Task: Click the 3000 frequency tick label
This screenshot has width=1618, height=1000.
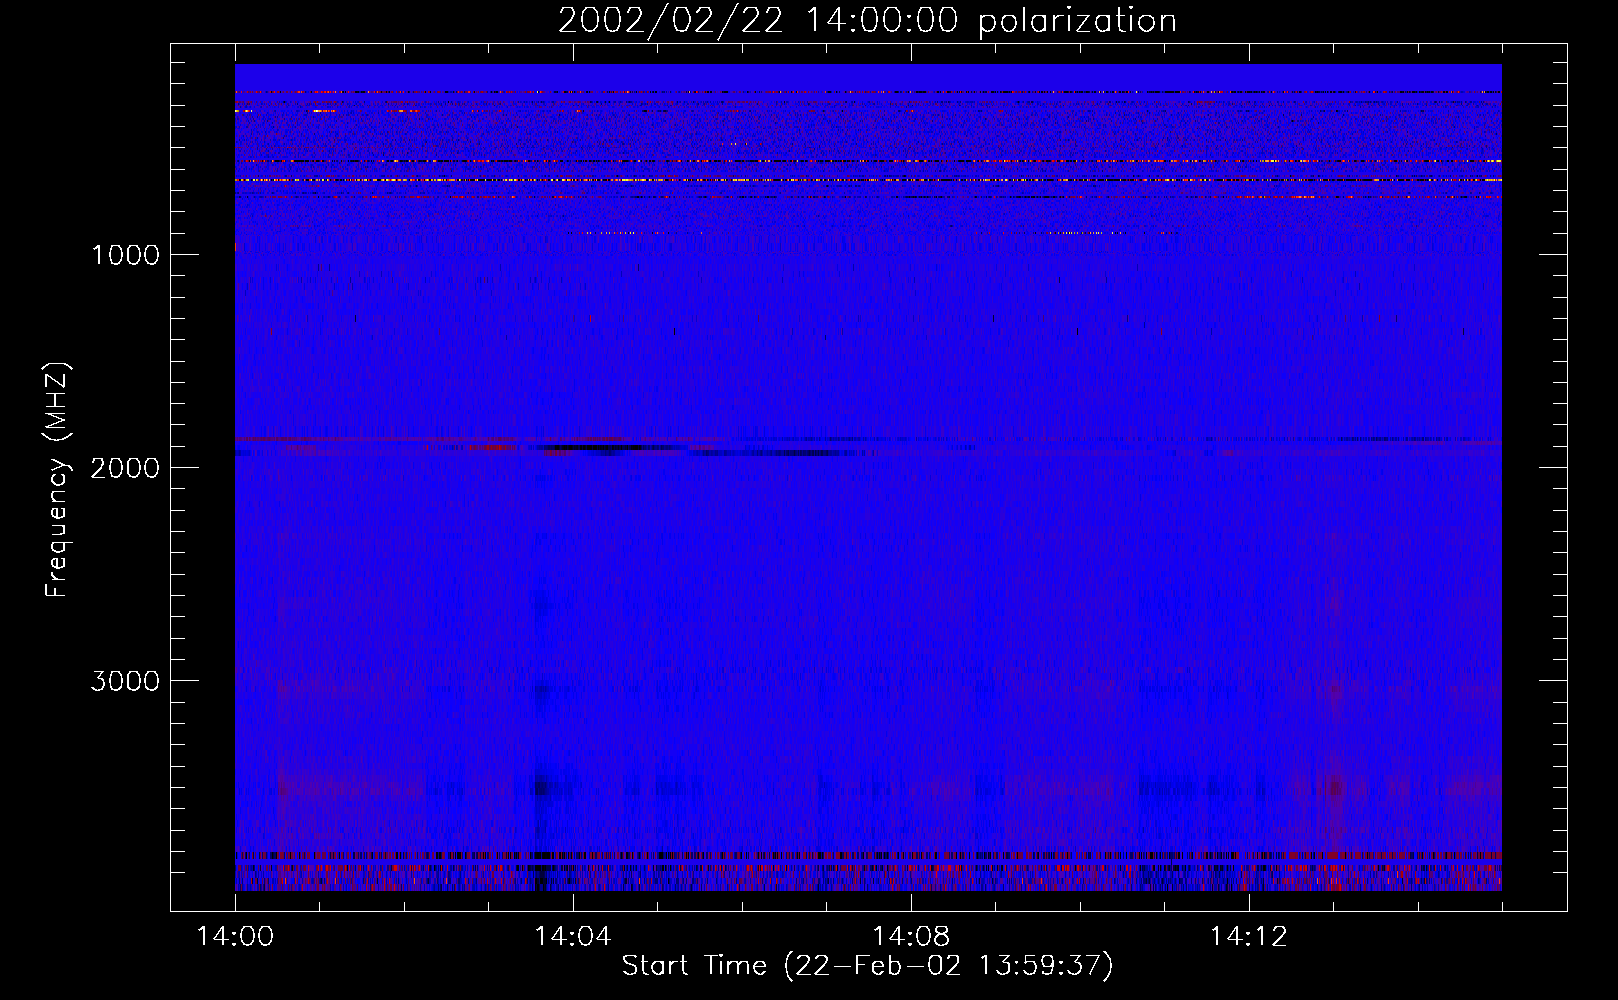Action: 125,681
